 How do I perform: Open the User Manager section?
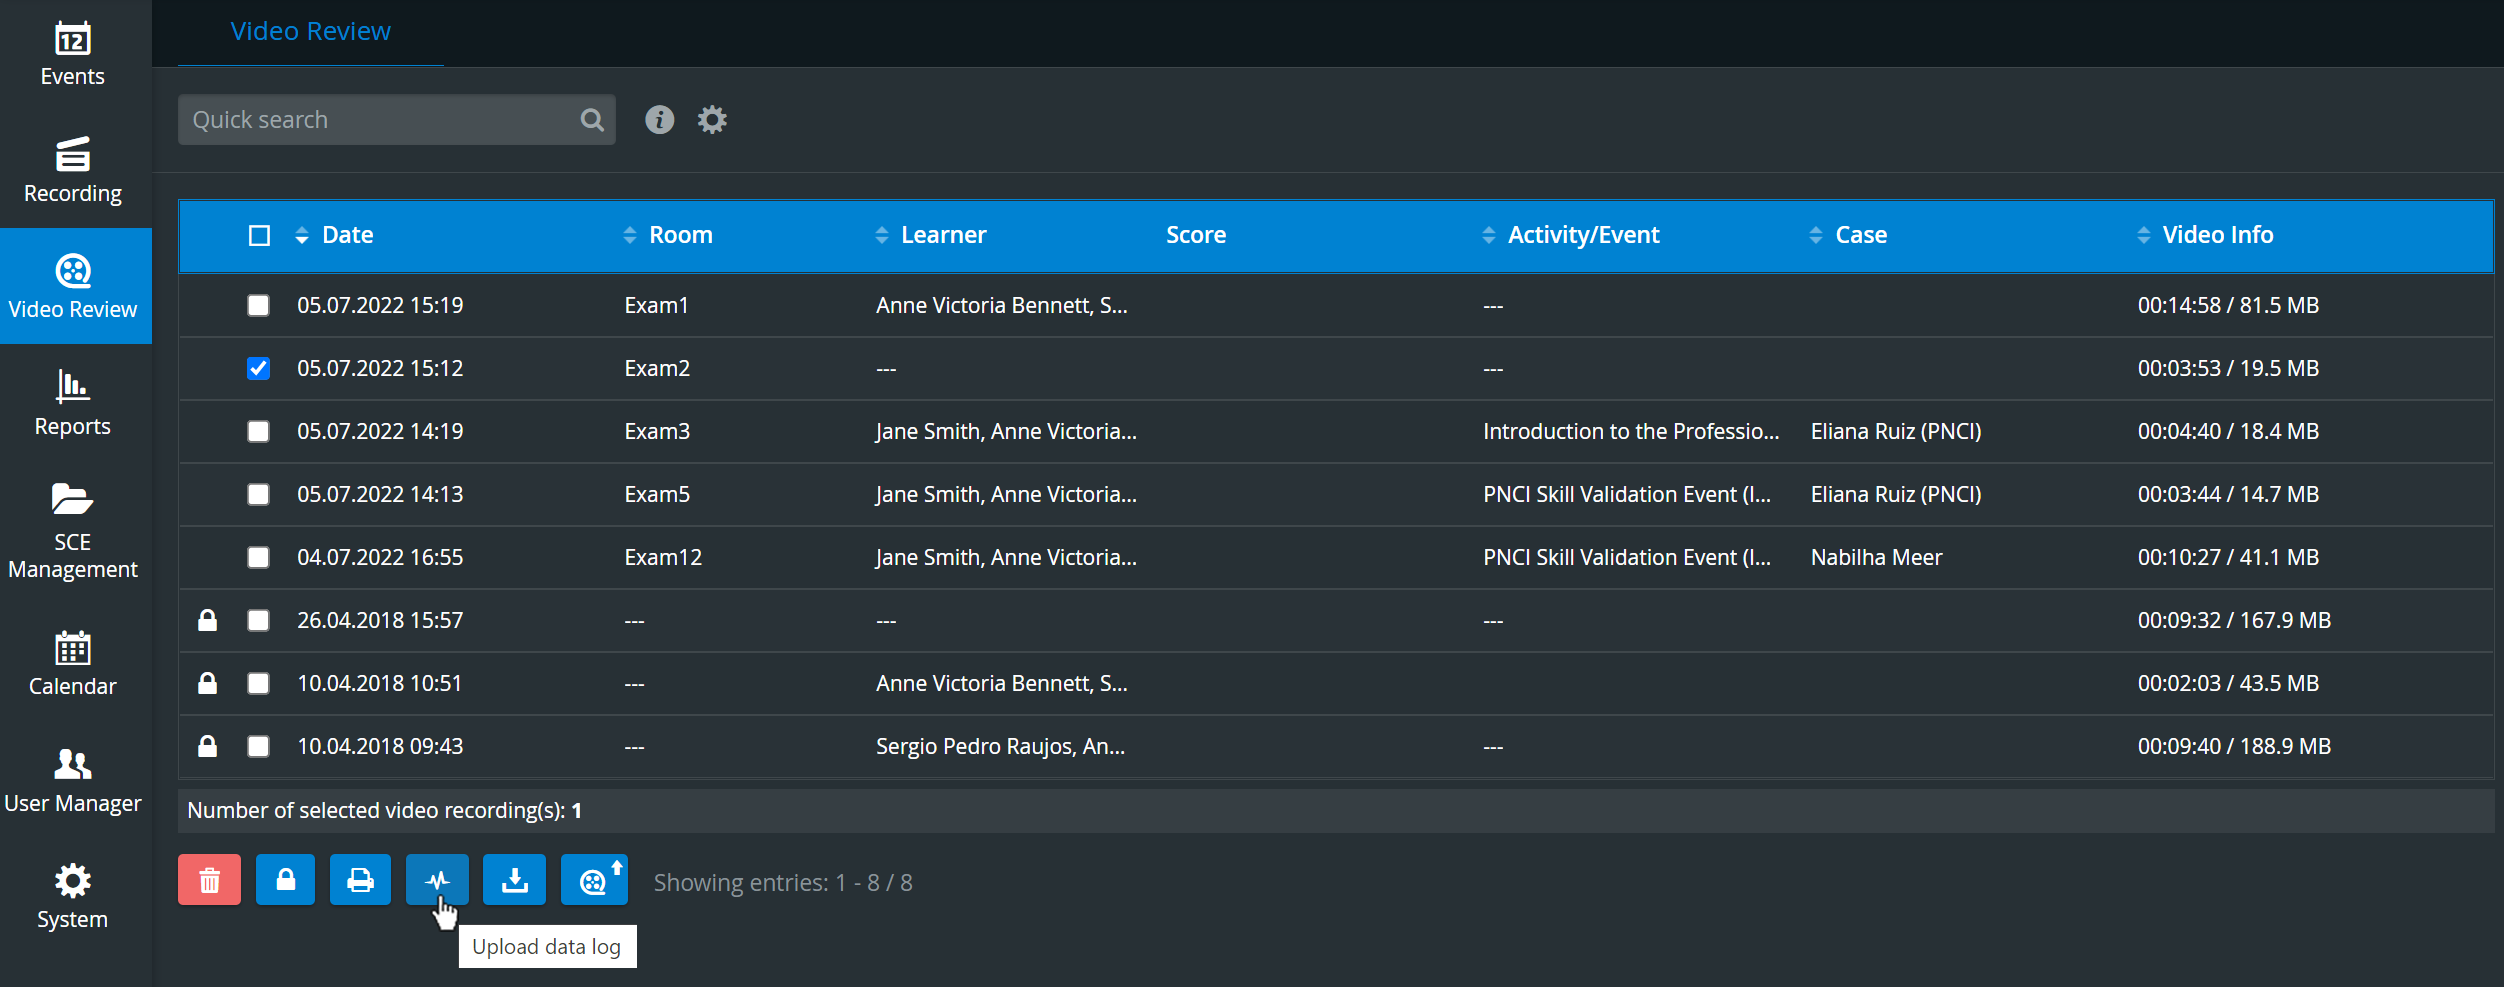(x=73, y=781)
